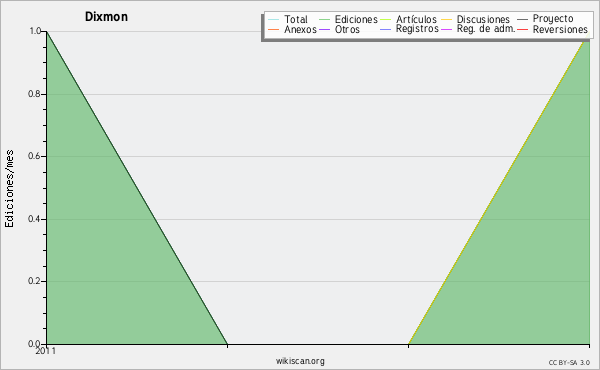Click the Anexos legend label
The image size is (600, 370).
[300, 29]
